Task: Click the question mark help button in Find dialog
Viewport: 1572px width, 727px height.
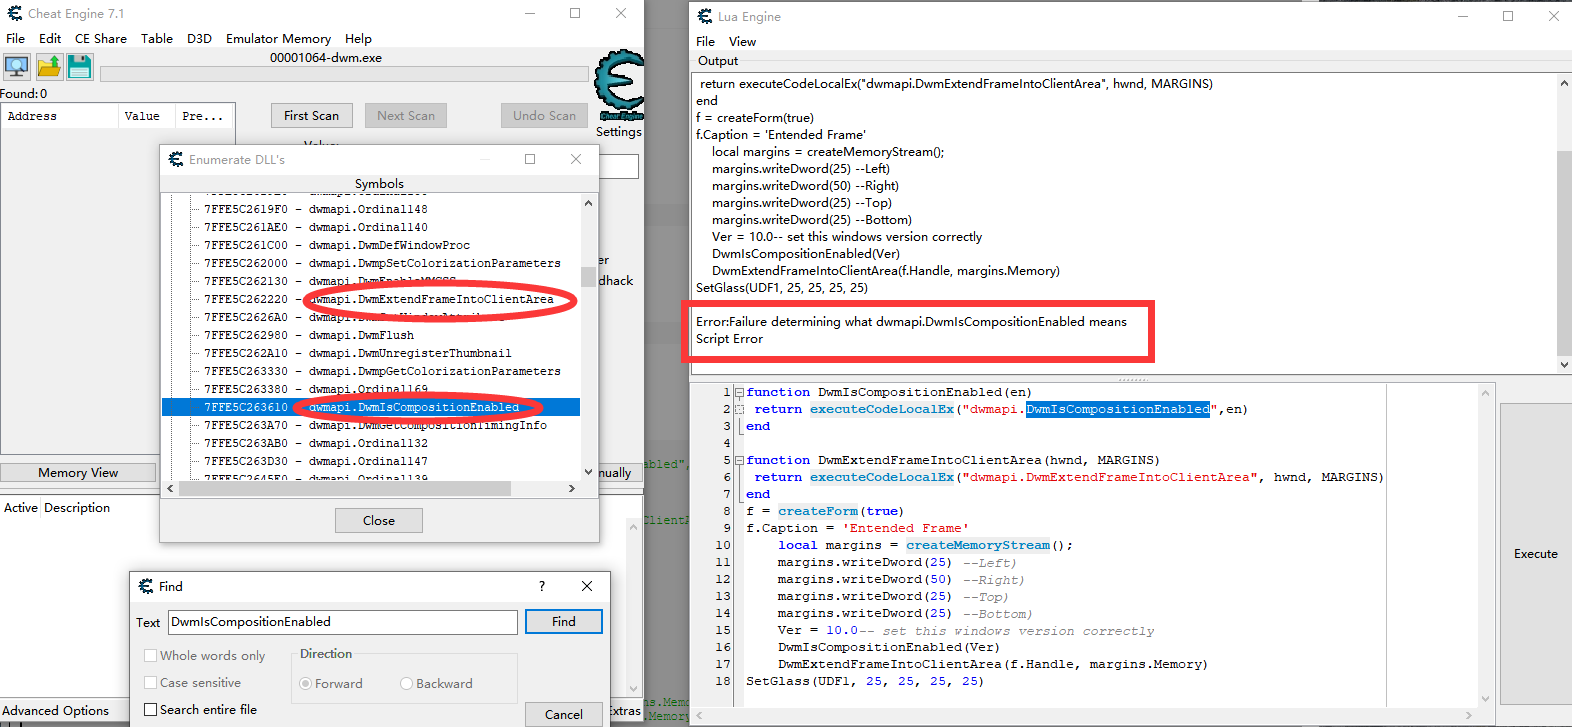Action: pyautogui.click(x=542, y=586)
